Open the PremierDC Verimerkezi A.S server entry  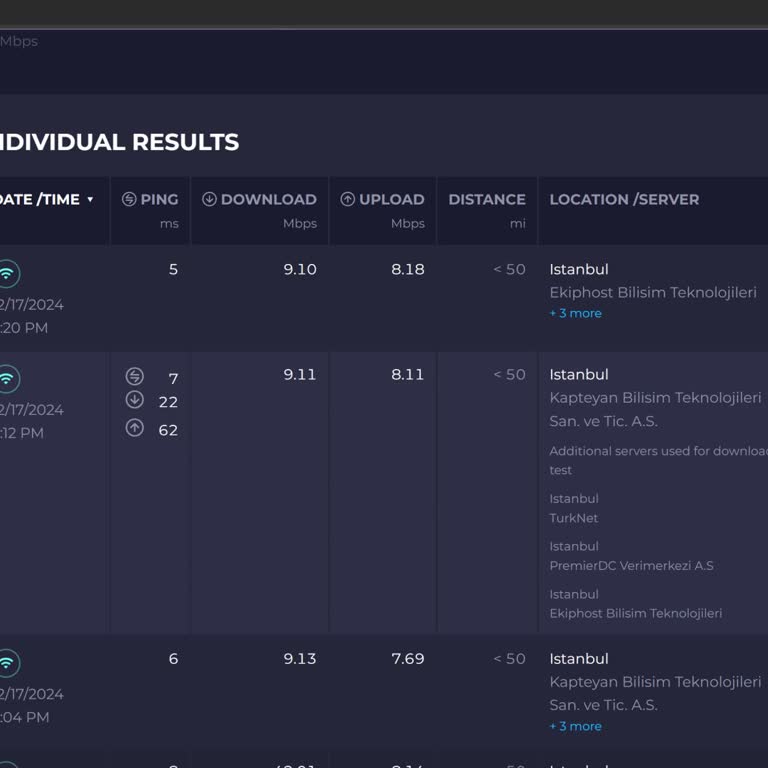coord(631,566)
